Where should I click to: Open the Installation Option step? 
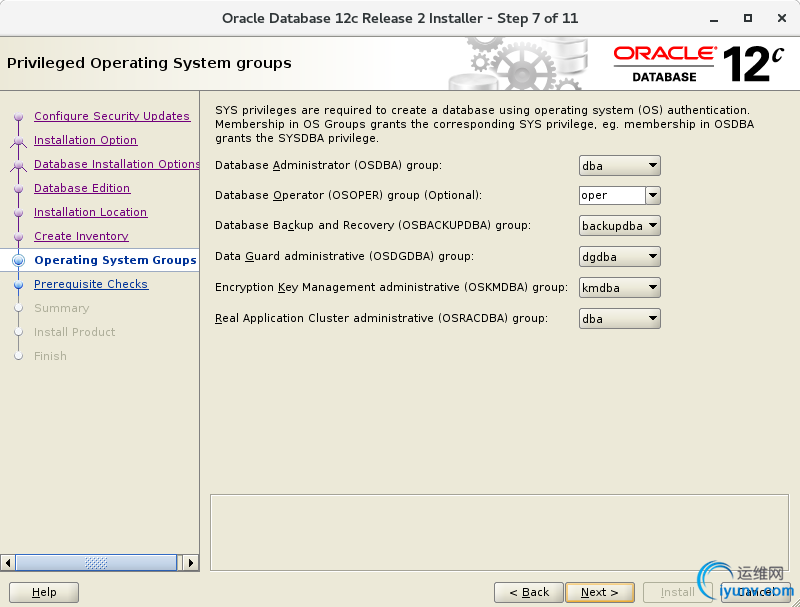pos(85,140)
